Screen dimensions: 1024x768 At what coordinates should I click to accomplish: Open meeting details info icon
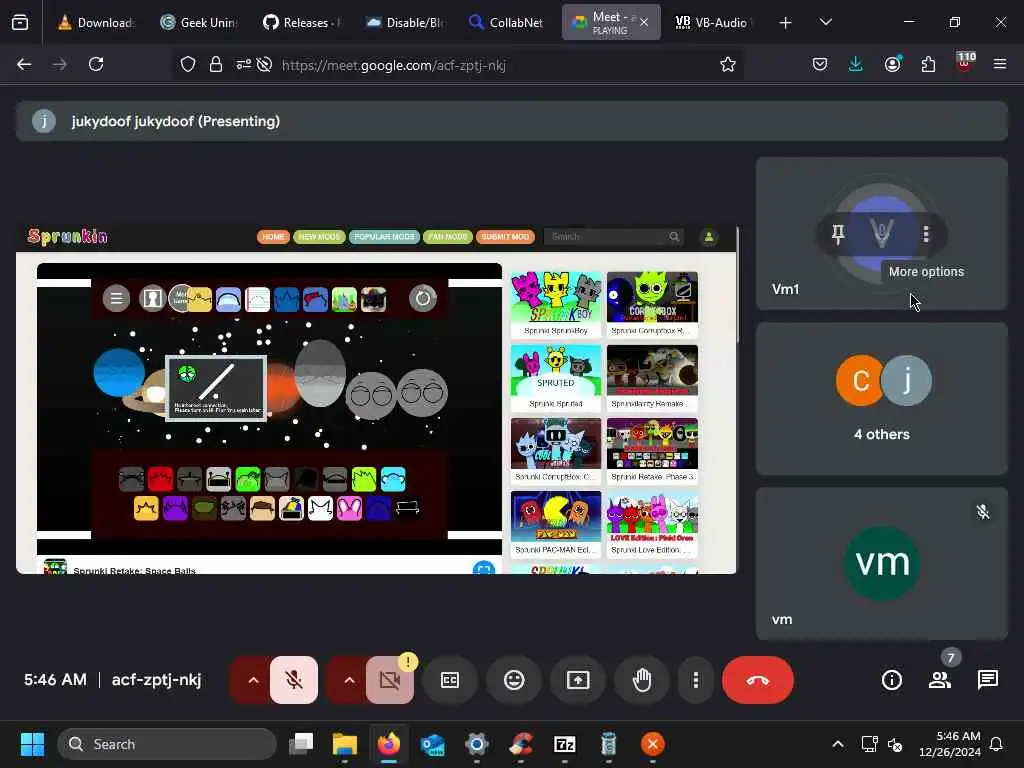tap(891, 680)
